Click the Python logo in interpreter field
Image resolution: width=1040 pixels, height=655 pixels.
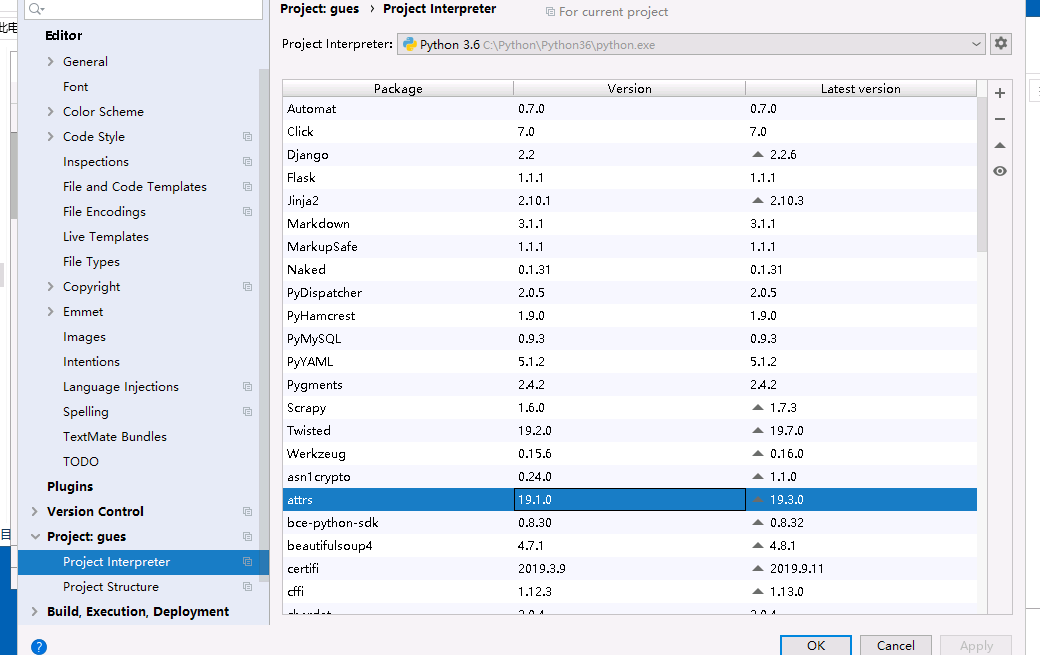(x=409, y=44)
